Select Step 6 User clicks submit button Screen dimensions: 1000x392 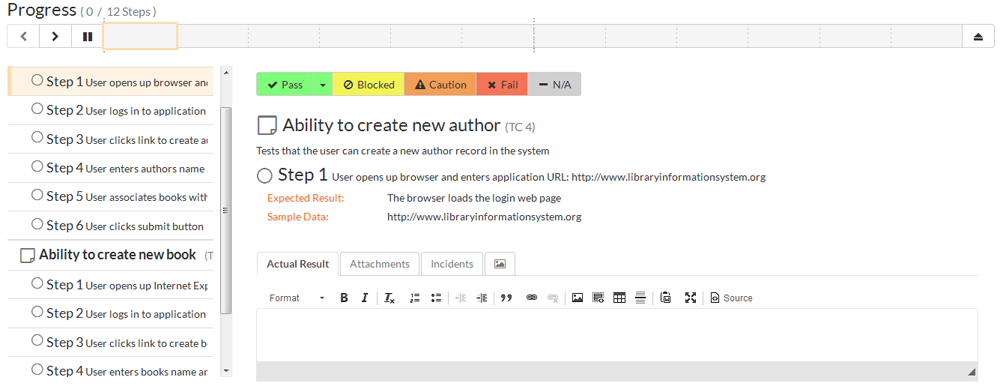tap(111, 226)
